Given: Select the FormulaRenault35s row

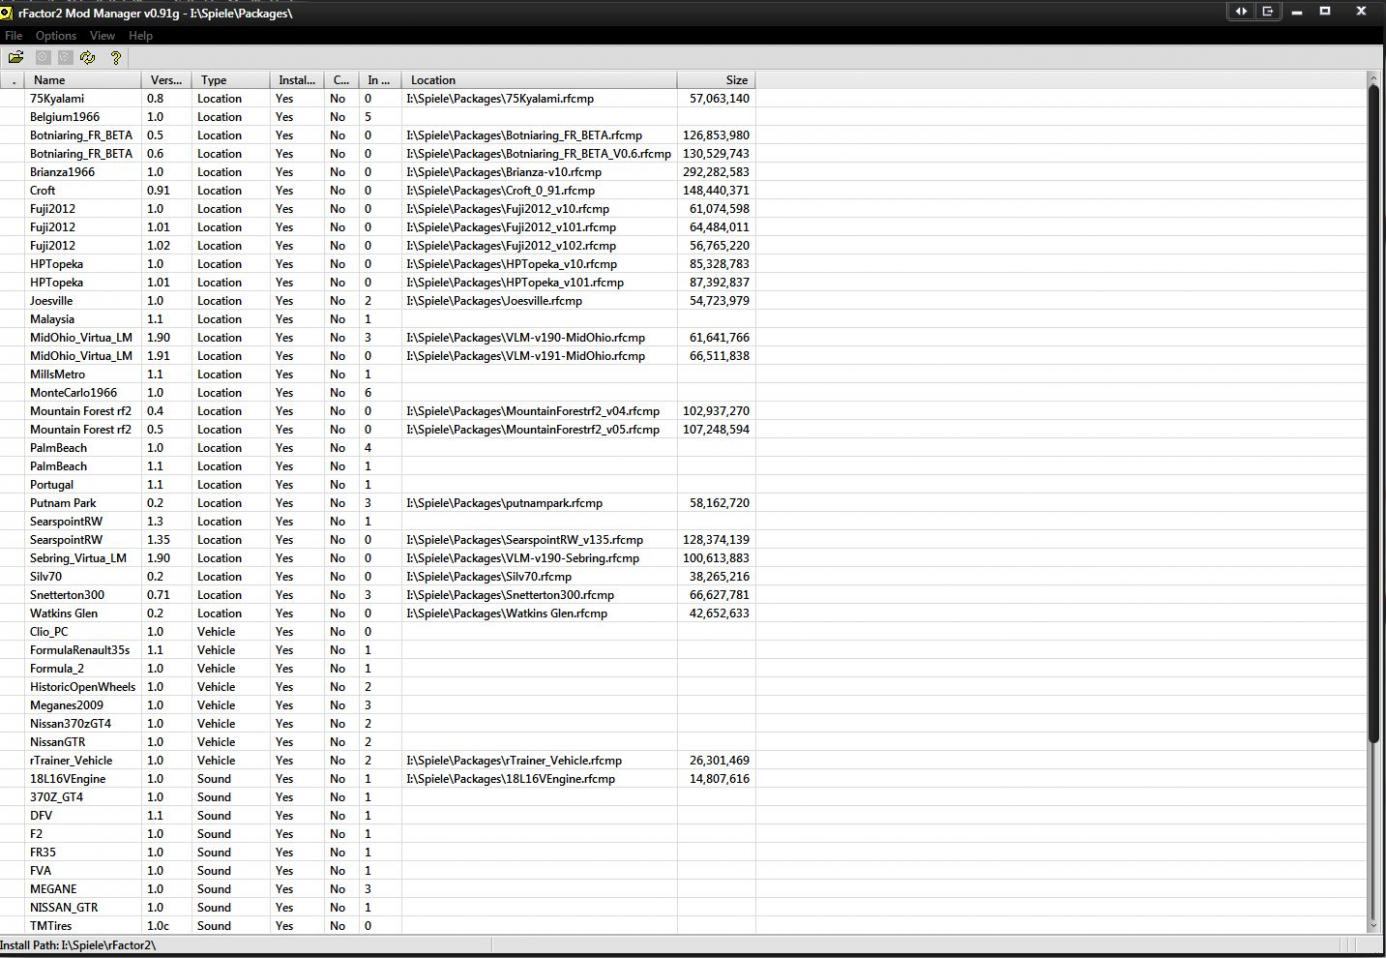Looking at the screenshot, I should pyautogui.click(x=378, y=650).
